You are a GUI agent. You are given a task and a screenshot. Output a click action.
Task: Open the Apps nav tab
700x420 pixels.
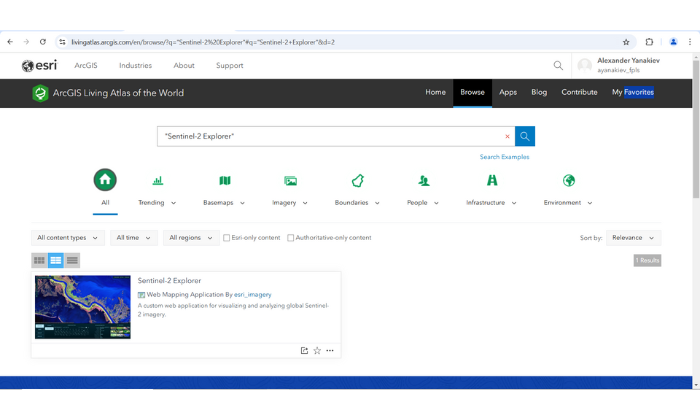[508, 92]
